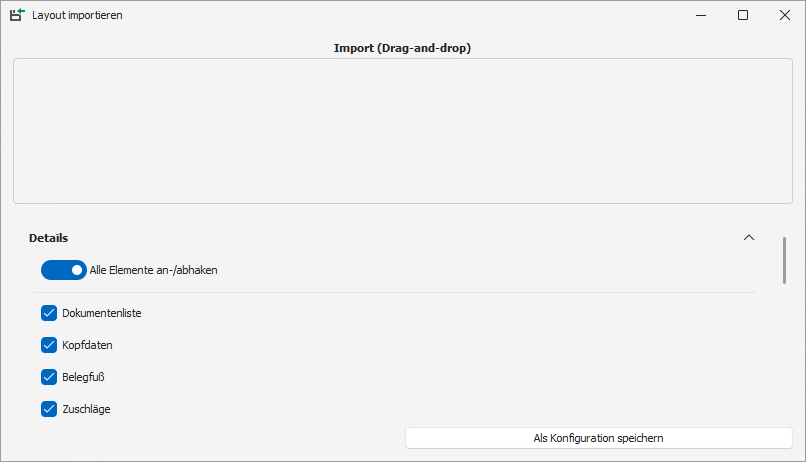Uncheck the Kopfdaten checkbox
Image resolution: width=806 pixels, height=462 pixels.
click(x=49, y=345)
